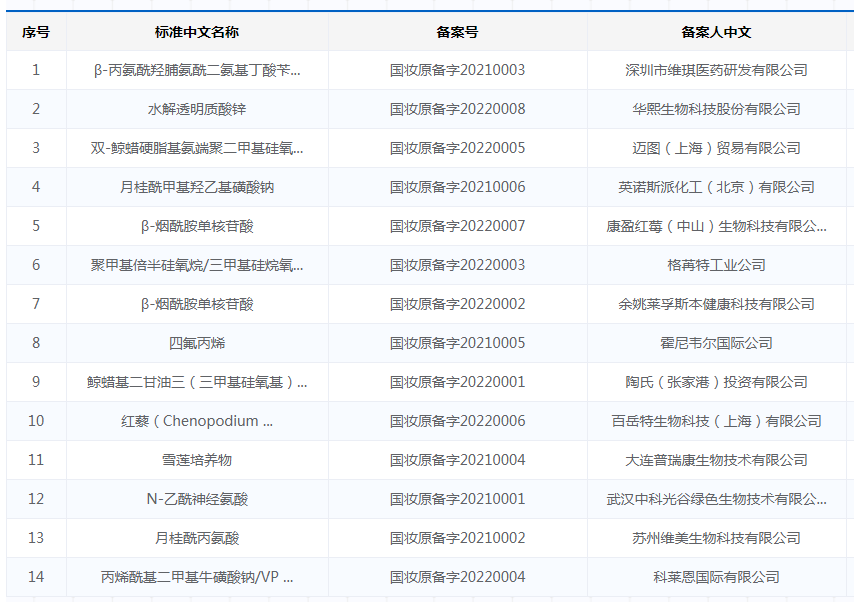Image resolution: width=854 pixels, height=602 pixels.
Task: Click the name starting with 聚甲基倍半硅氧烷
Action: [197, 265]
